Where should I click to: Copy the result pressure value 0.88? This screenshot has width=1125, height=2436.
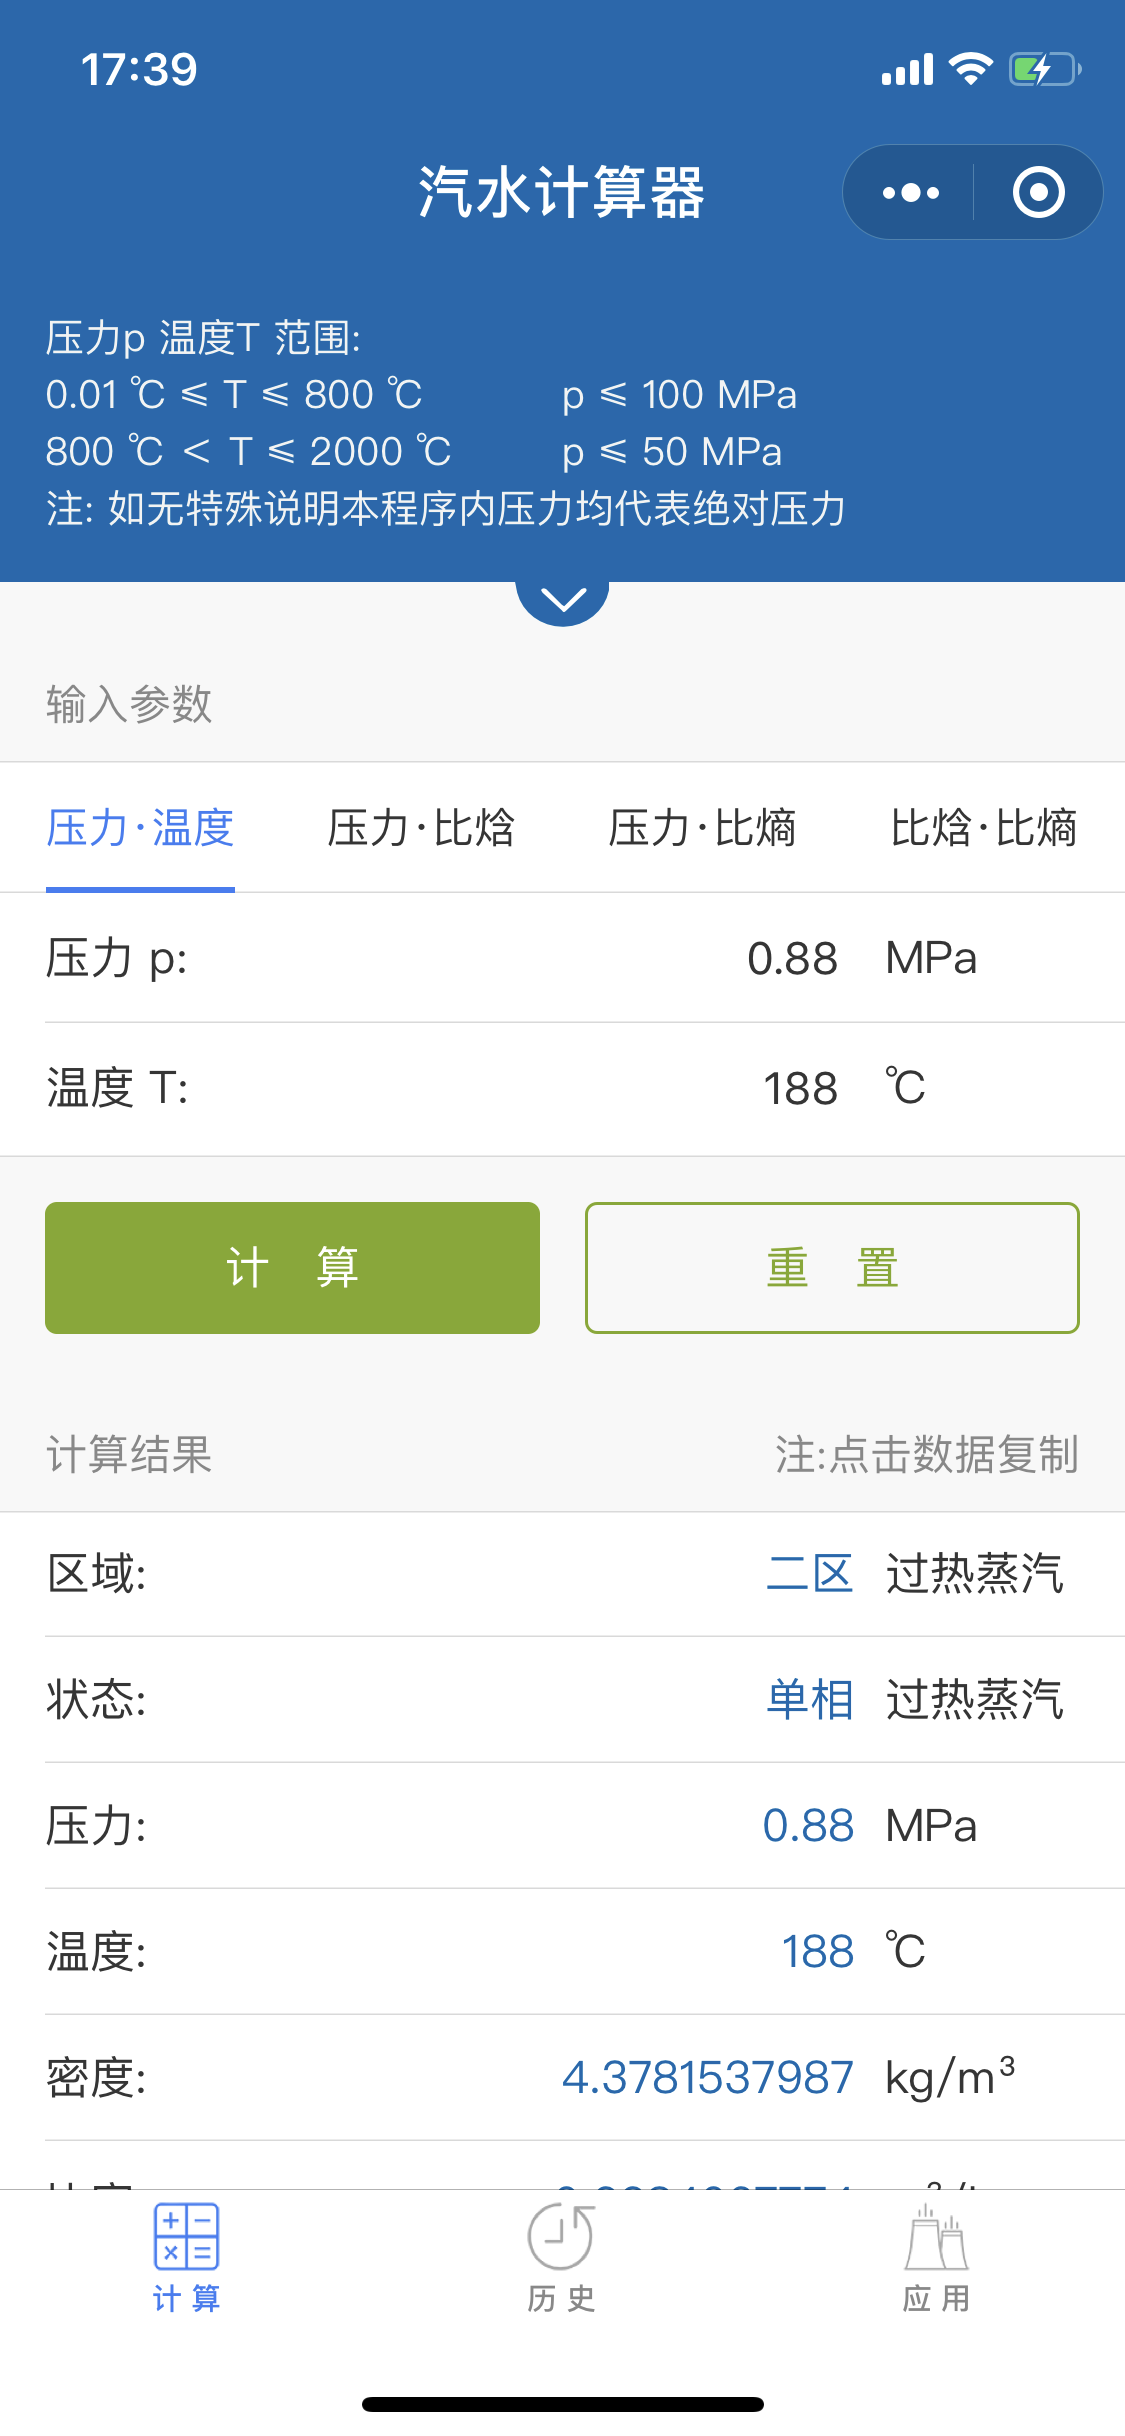pos(808,1825)
